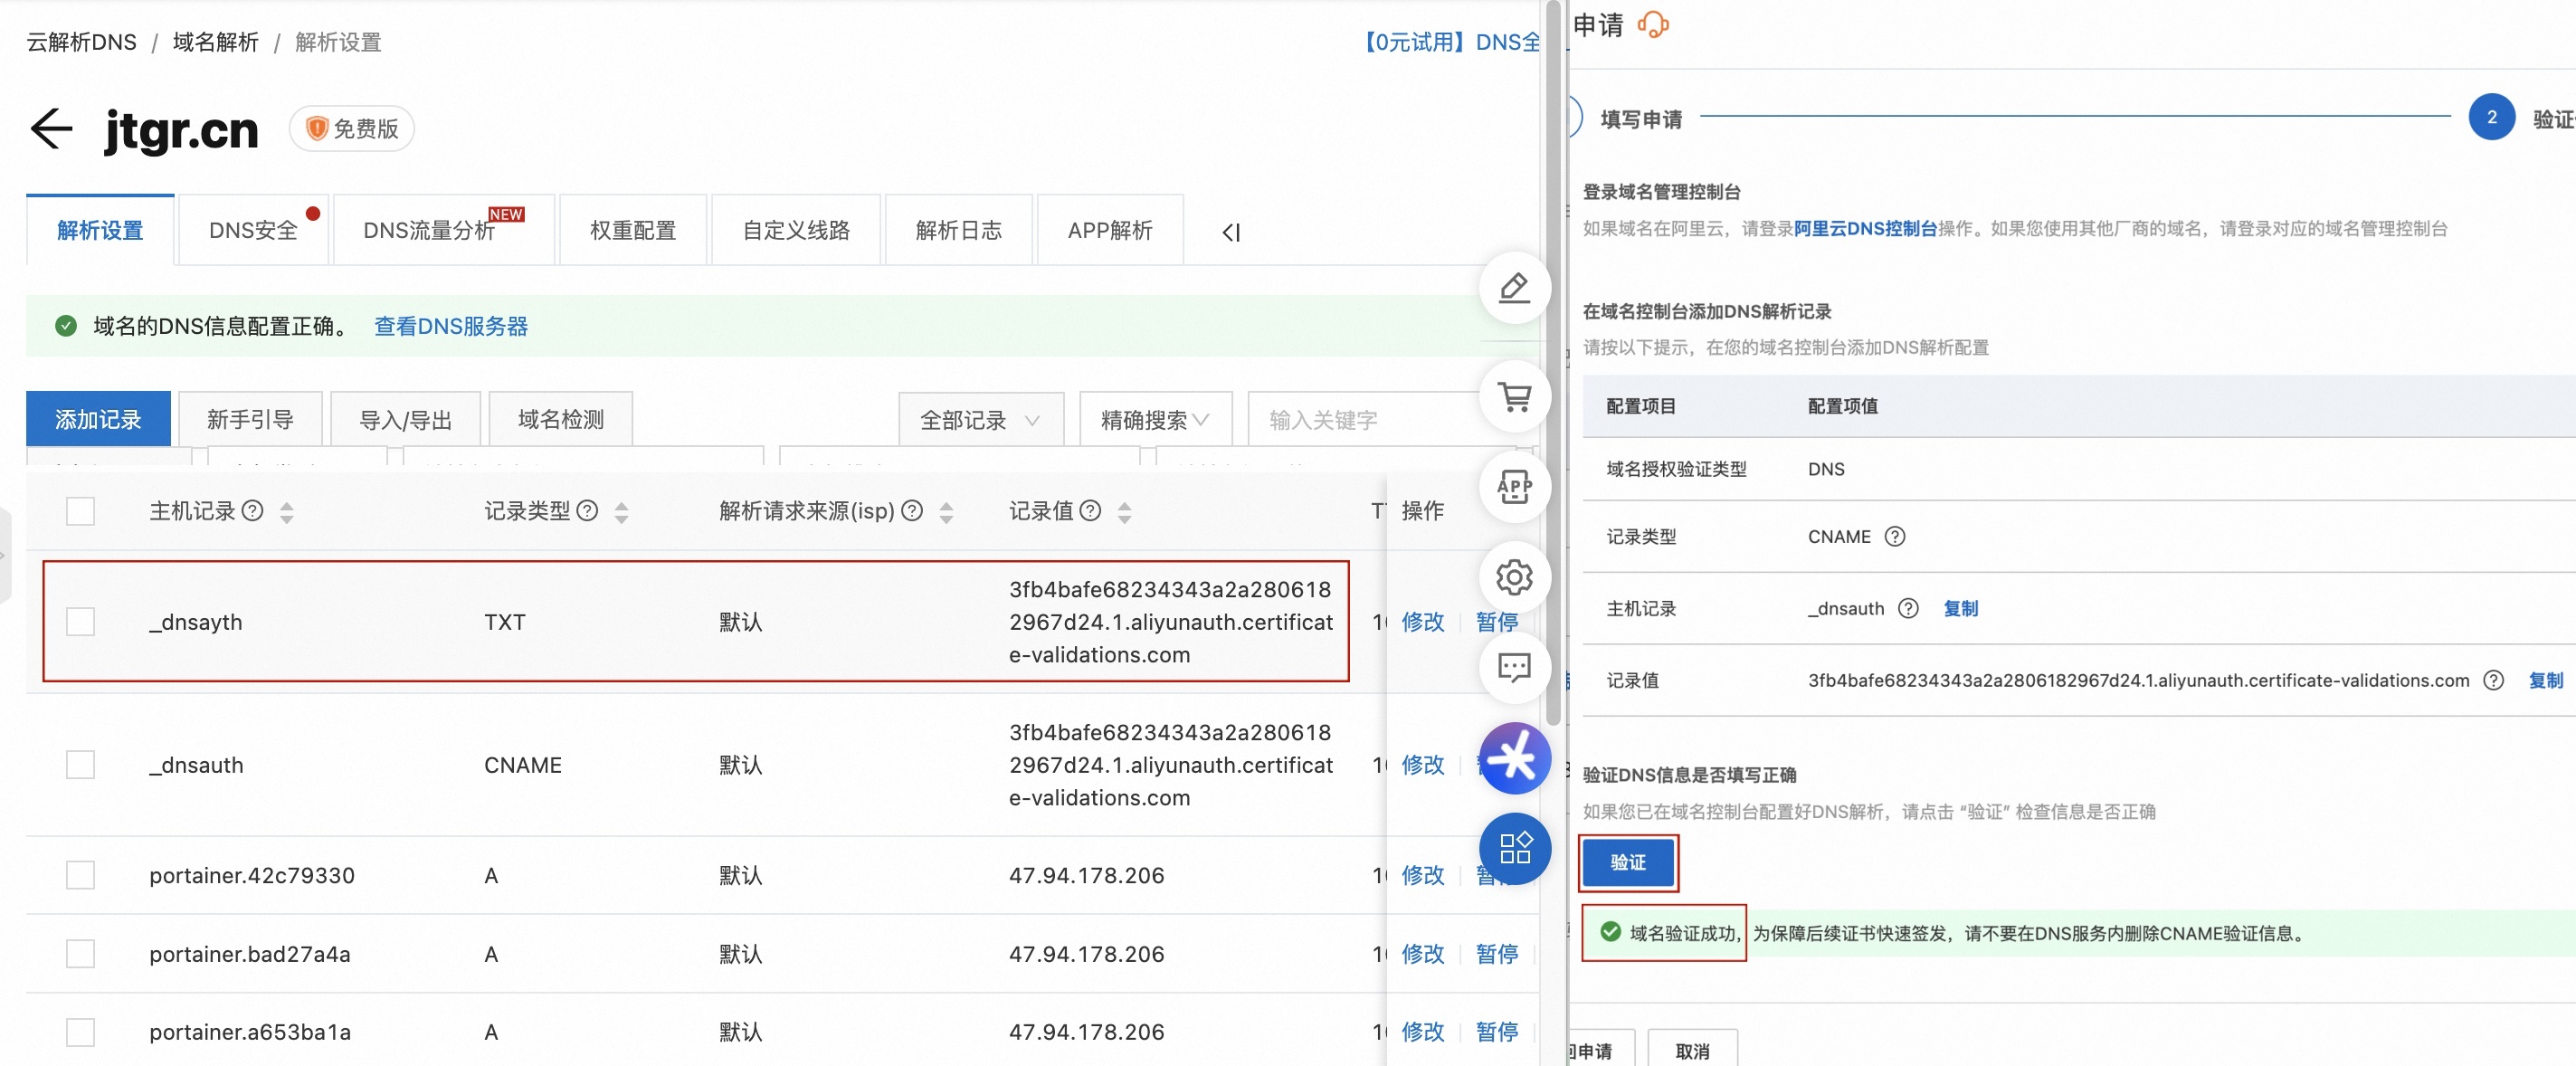Click the customer service headset icon
The image size is (2576, 1066).
(1653, 24)
